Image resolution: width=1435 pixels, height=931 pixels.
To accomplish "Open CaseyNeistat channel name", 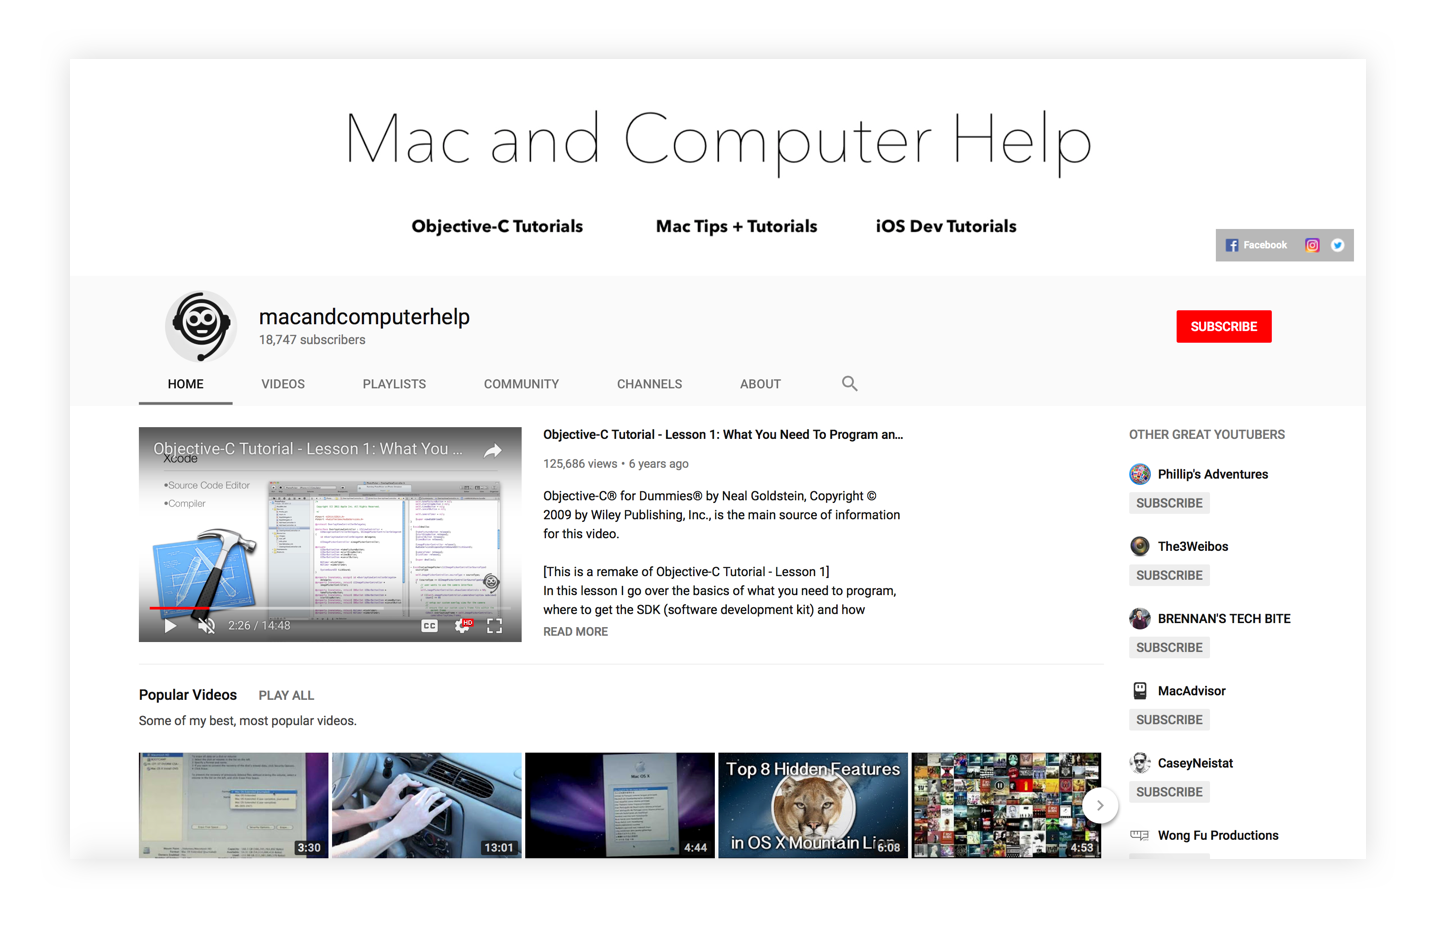I will point(1195,763).
